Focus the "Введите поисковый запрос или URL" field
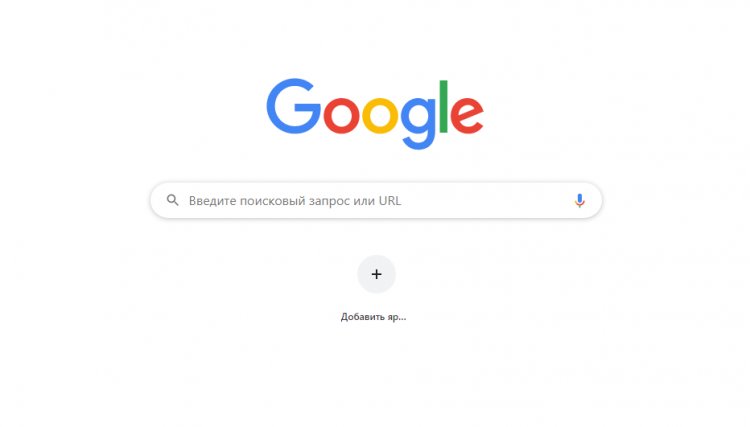Viewport: 750px width, 427px height. point(376,200)
